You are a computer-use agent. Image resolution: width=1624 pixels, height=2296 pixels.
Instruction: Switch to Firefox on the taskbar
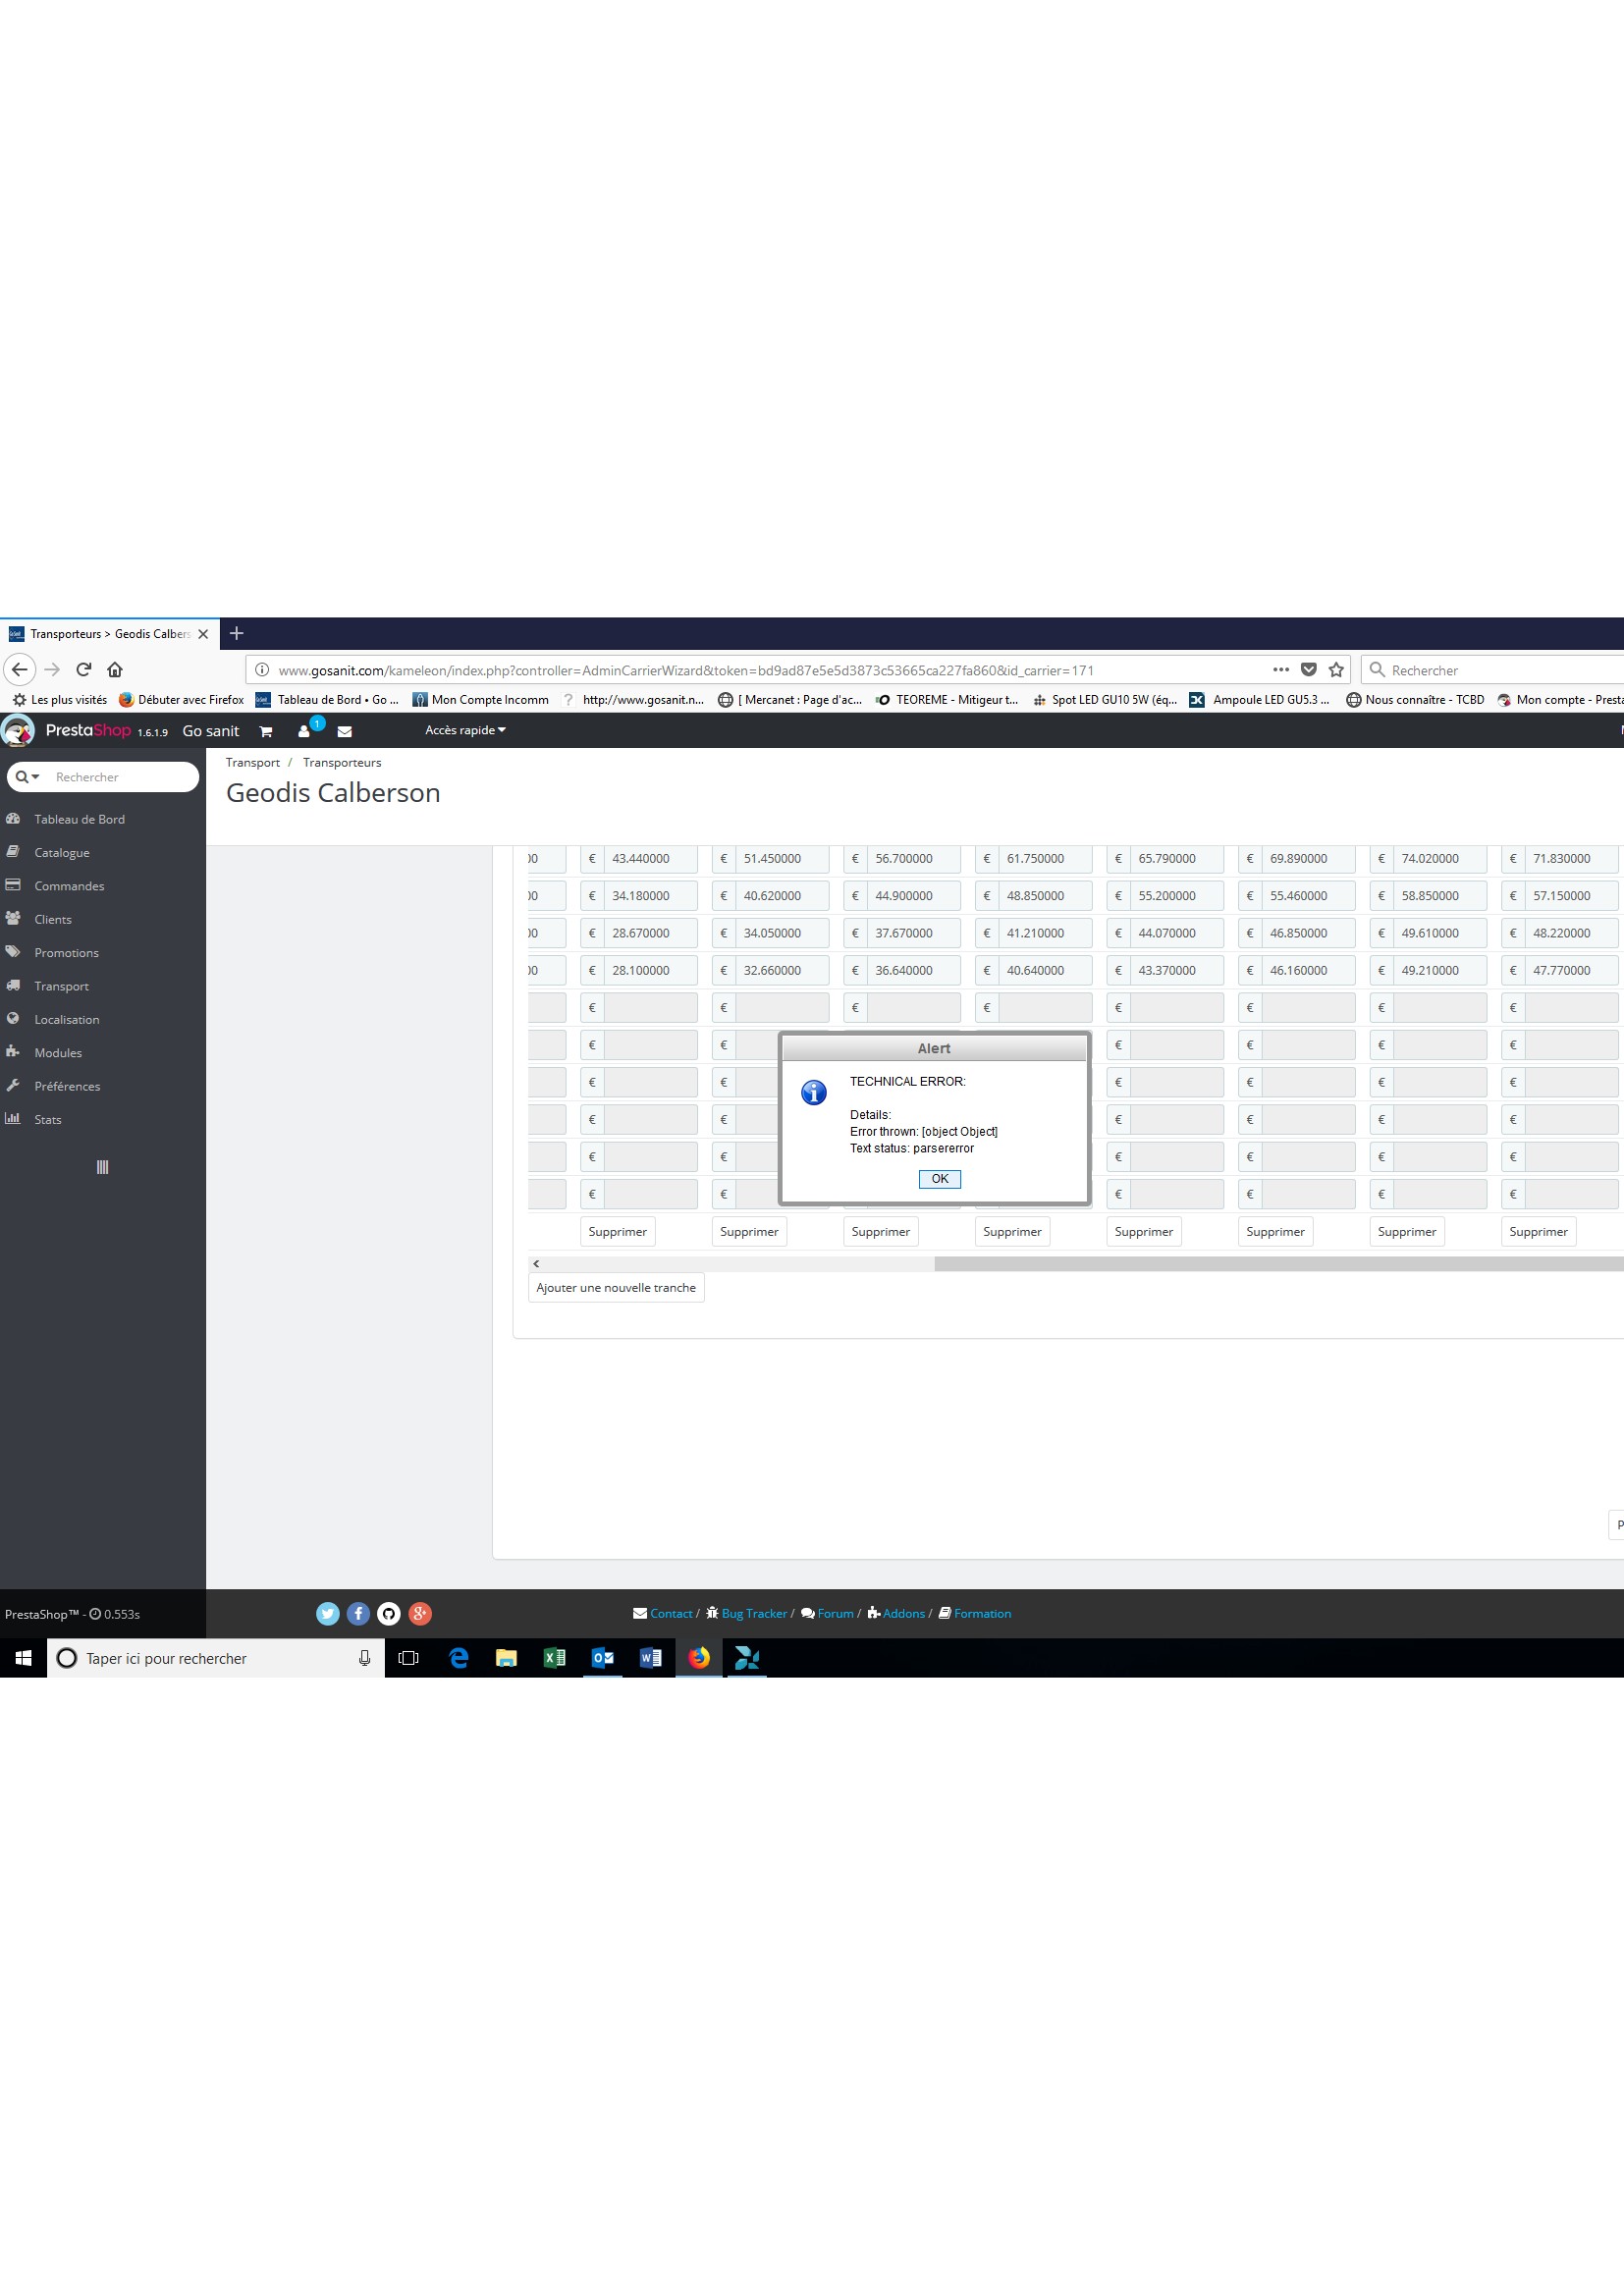coord(699,1659)
